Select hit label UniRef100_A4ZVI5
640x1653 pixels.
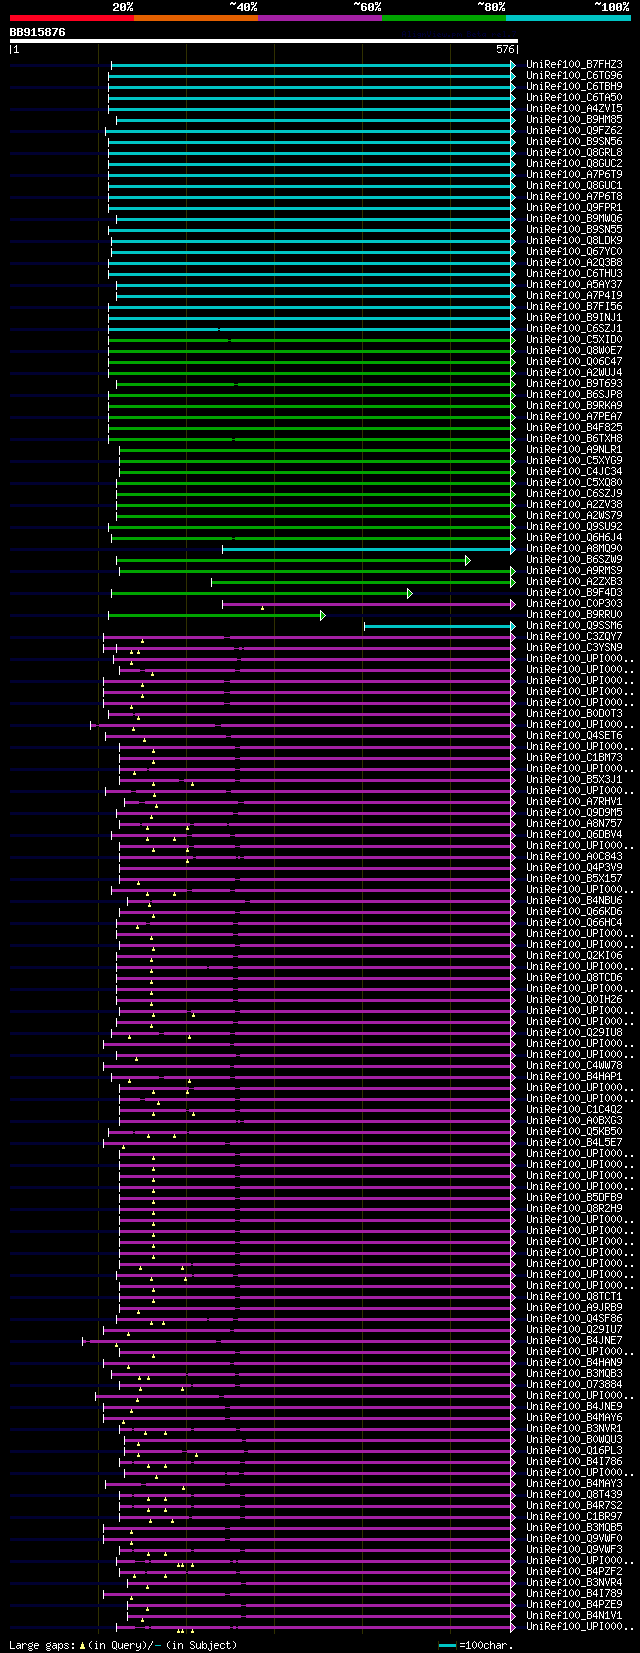(x=574, y=108)
